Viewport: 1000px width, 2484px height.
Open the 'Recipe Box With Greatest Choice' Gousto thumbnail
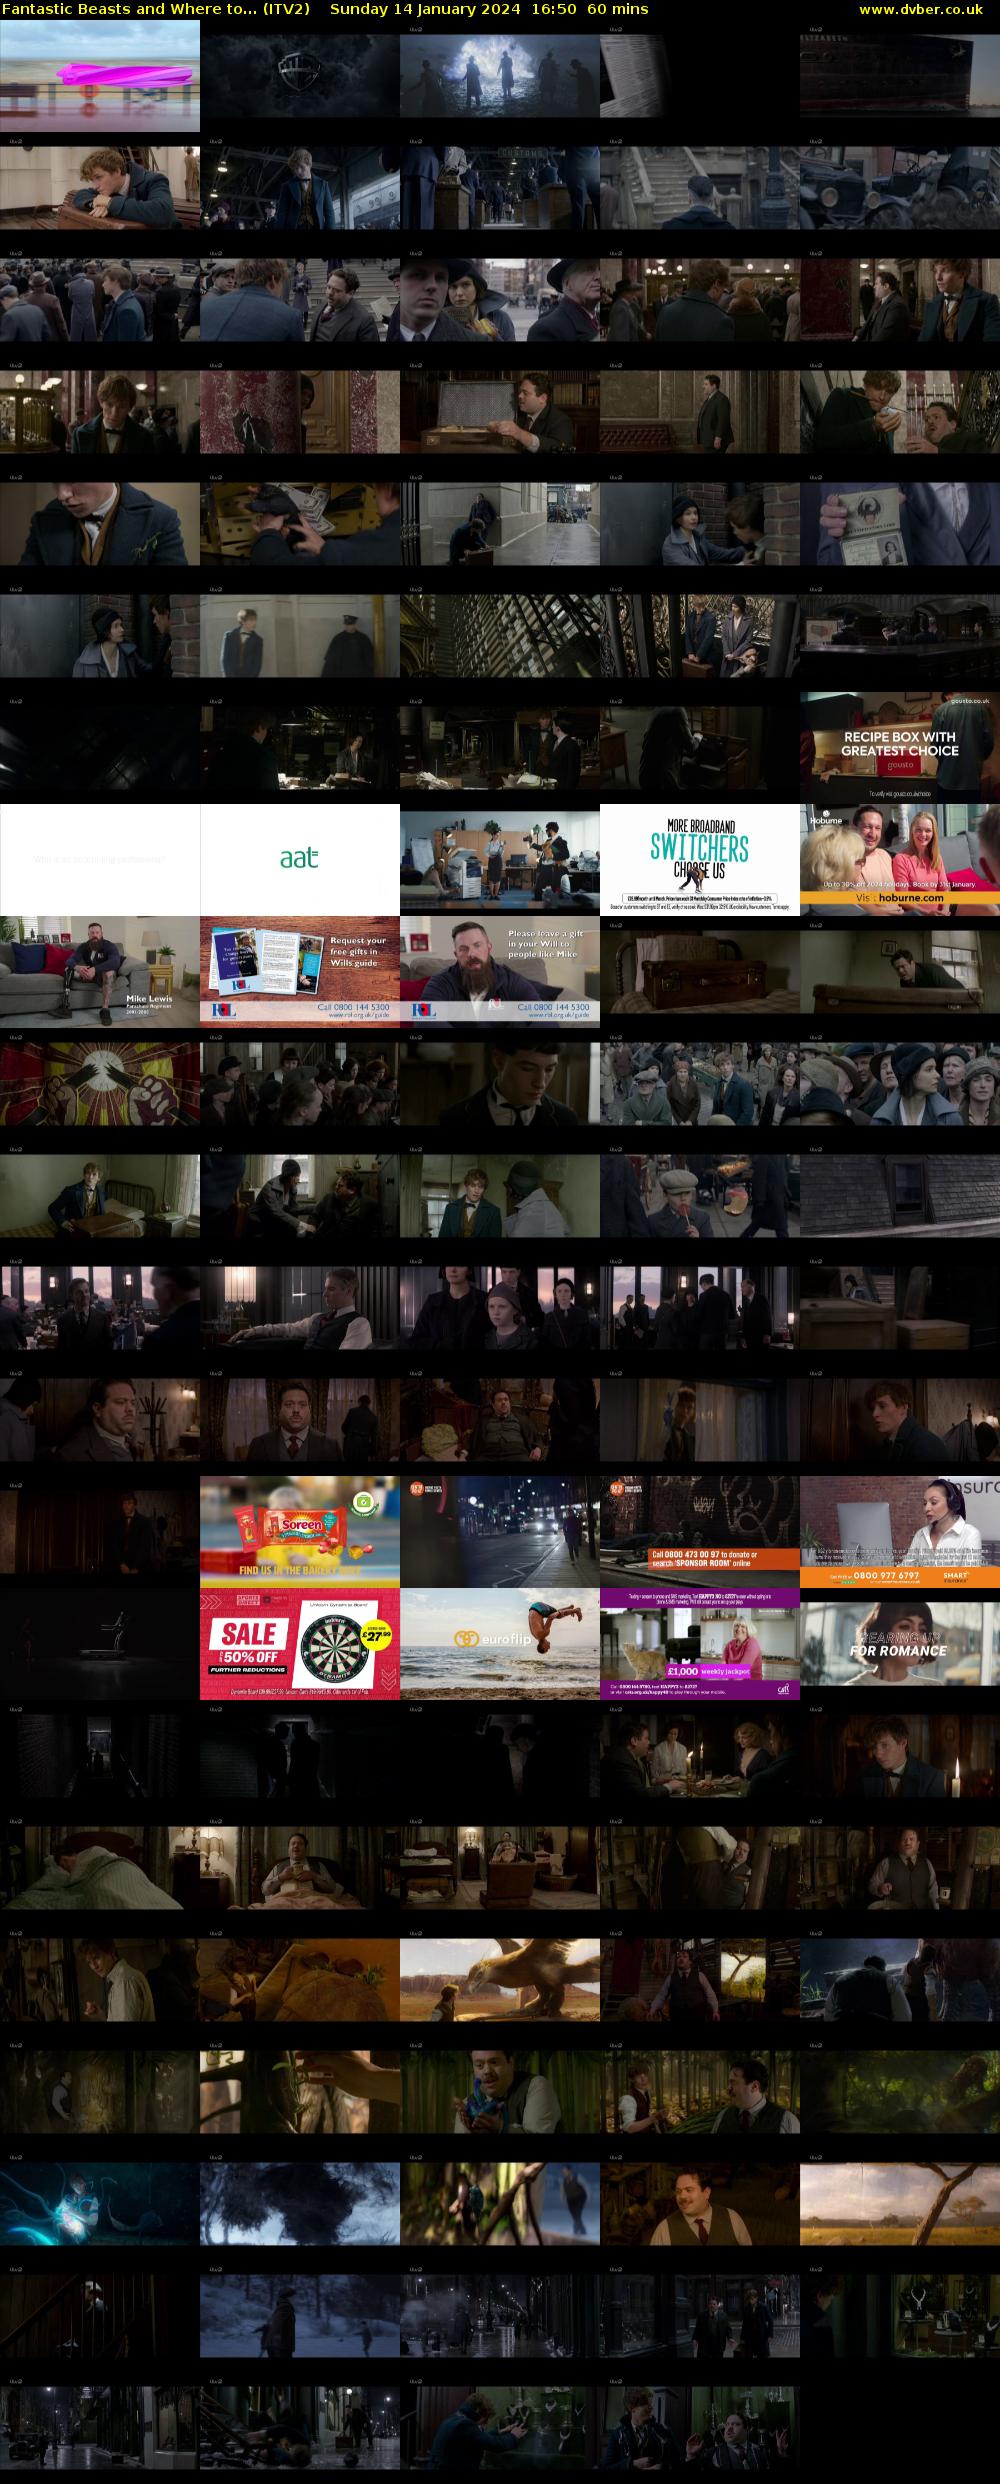(900, 748)
